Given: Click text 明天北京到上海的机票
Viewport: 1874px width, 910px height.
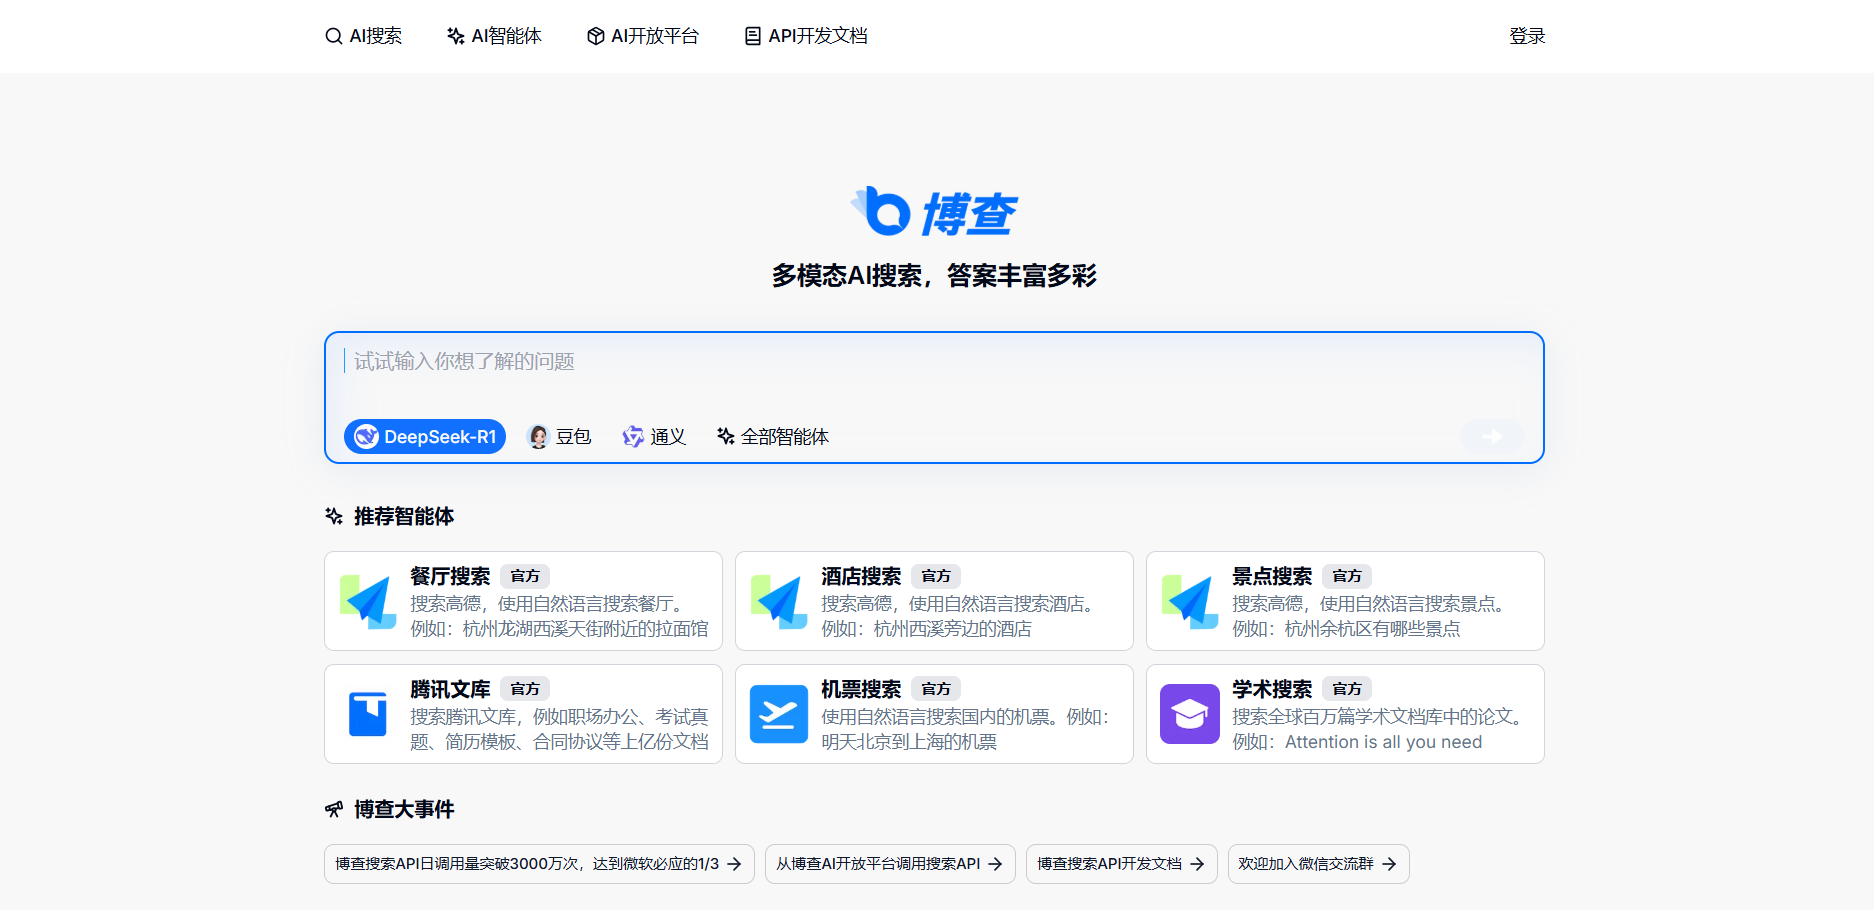Looking at the screenshot, I should 909,742.
